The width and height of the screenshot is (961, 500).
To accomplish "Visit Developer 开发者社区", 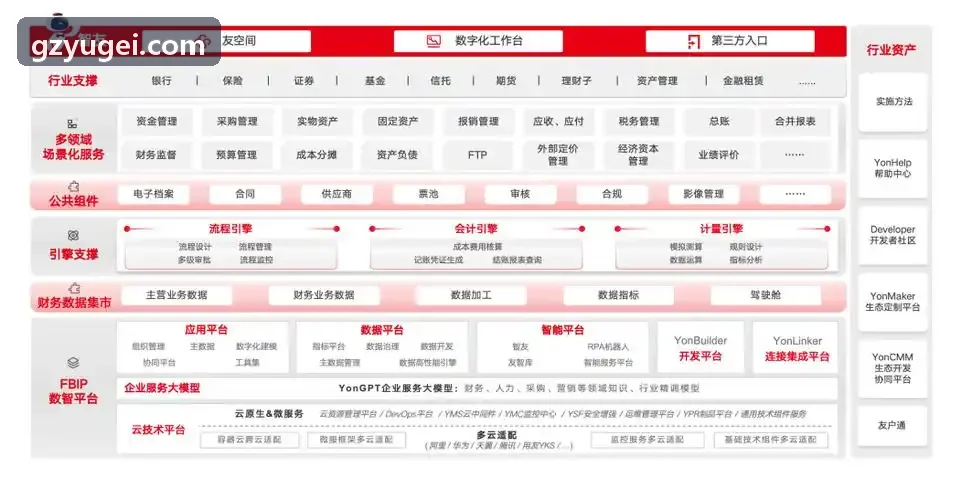I will tap(893, 235).
